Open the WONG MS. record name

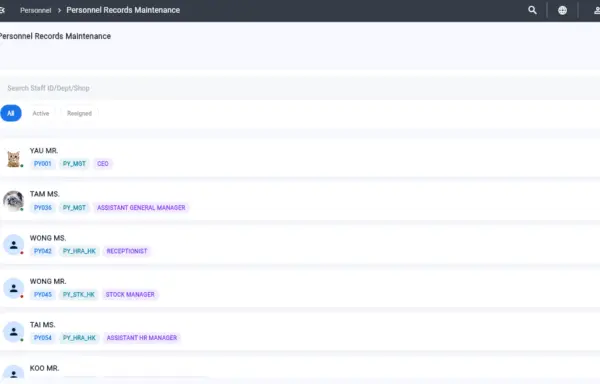point(48,238)
